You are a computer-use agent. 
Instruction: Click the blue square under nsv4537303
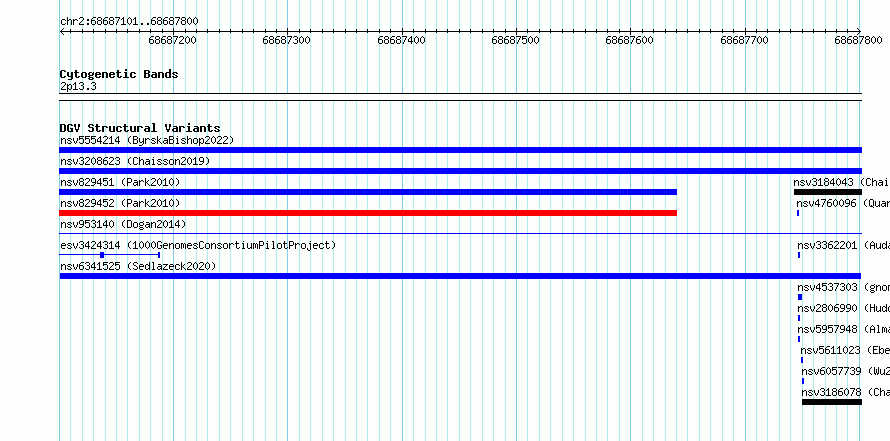(x=800, y=297)
